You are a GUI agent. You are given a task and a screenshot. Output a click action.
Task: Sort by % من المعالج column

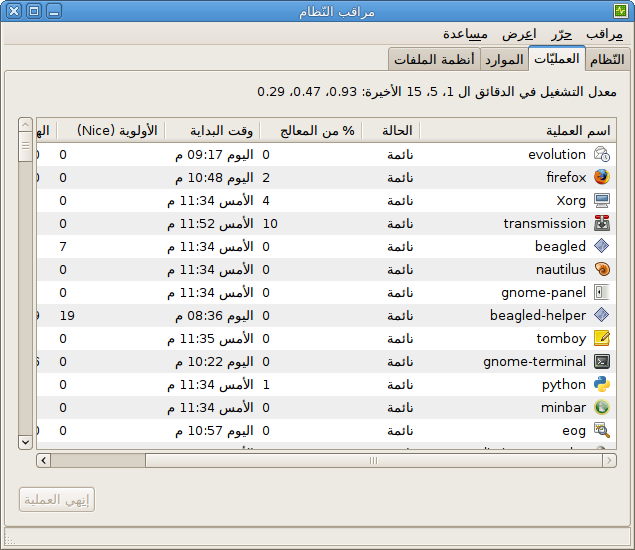(310, 130)
